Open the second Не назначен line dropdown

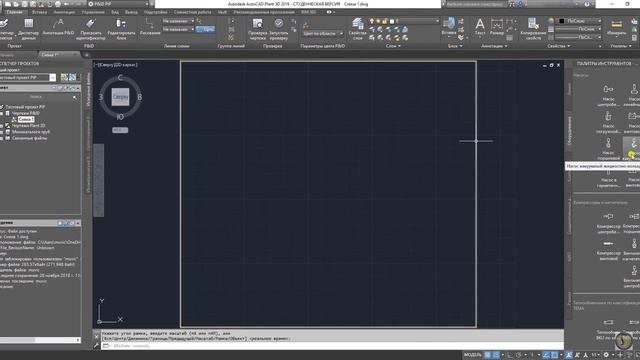point(178,29)
